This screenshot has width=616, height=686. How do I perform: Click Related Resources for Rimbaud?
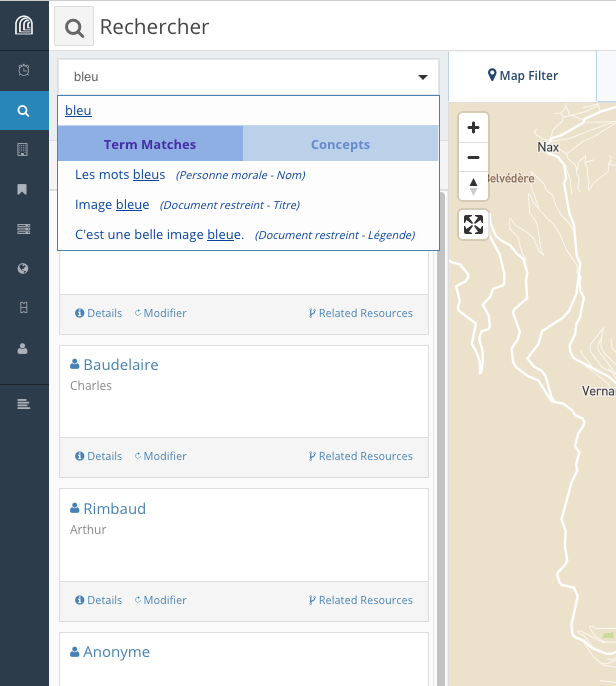tap(360, 600)
